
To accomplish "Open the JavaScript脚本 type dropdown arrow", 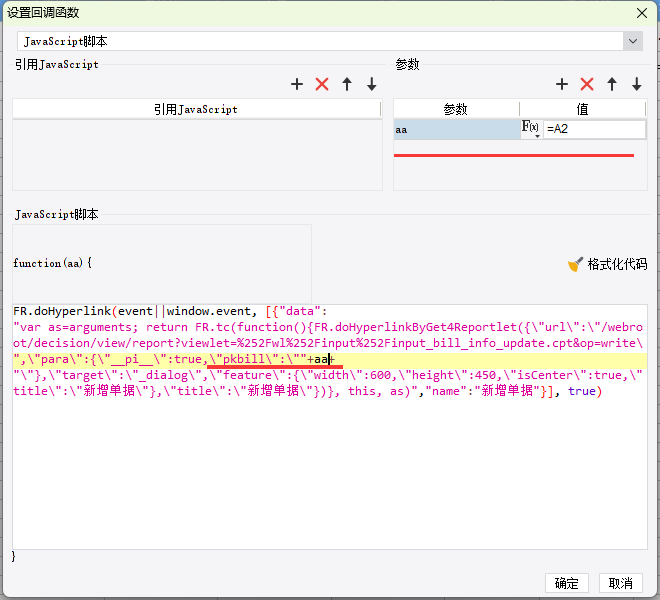I will 633,41.
